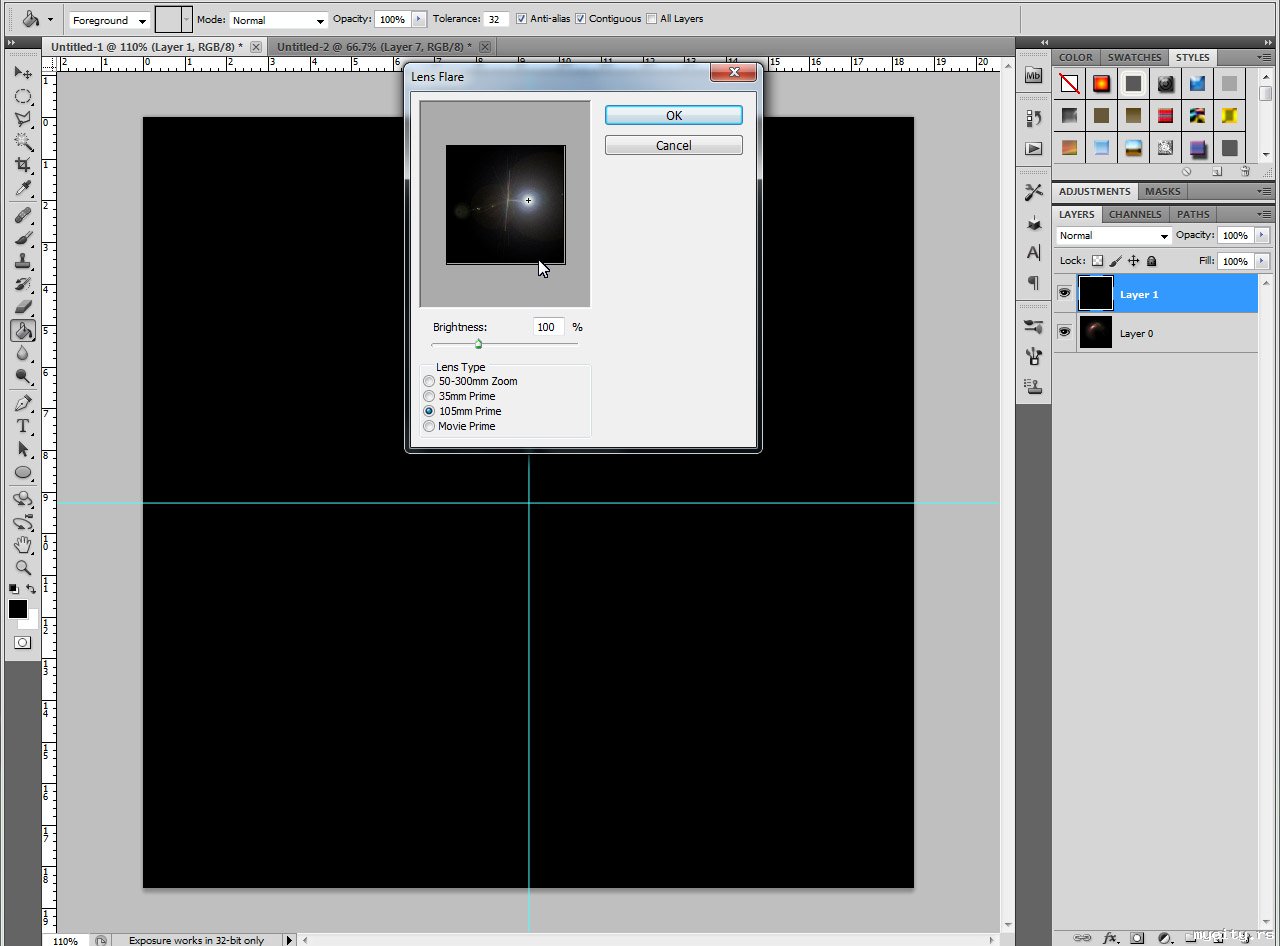Viewport: 1280px width, 946px height.
Task: Select the Clone Stamp tool
Action: coord(22,260)
